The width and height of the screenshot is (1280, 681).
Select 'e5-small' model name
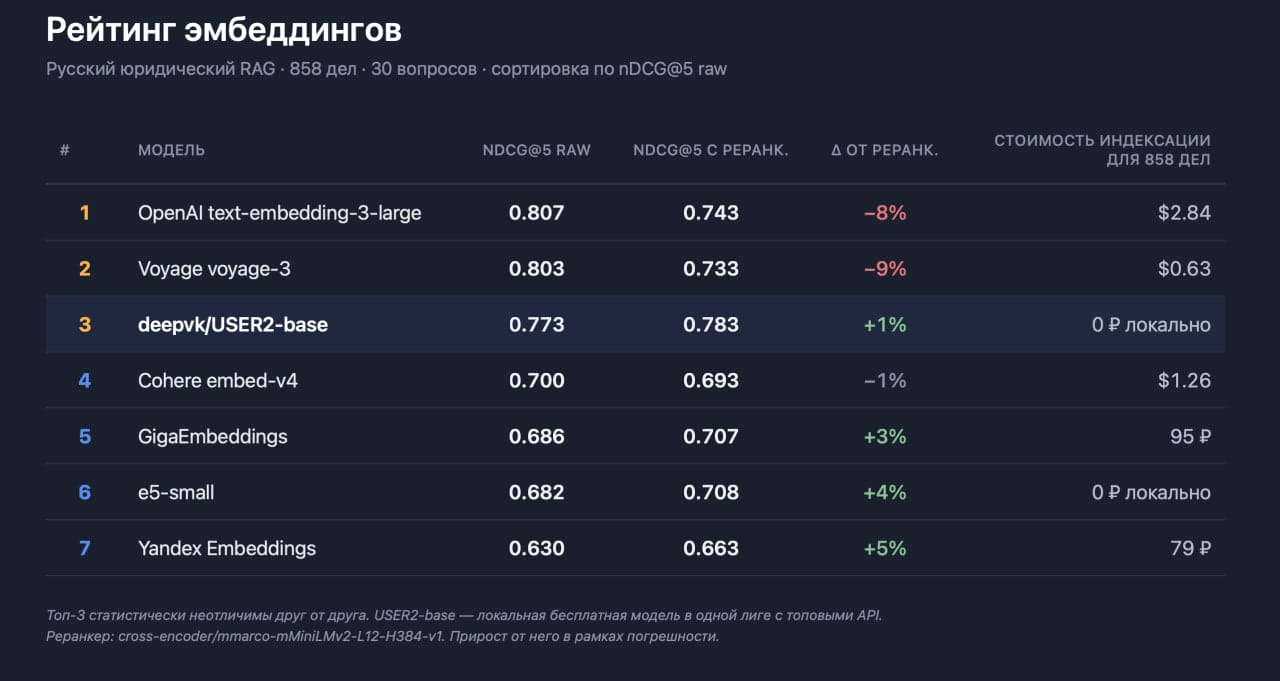pos(176,493)
